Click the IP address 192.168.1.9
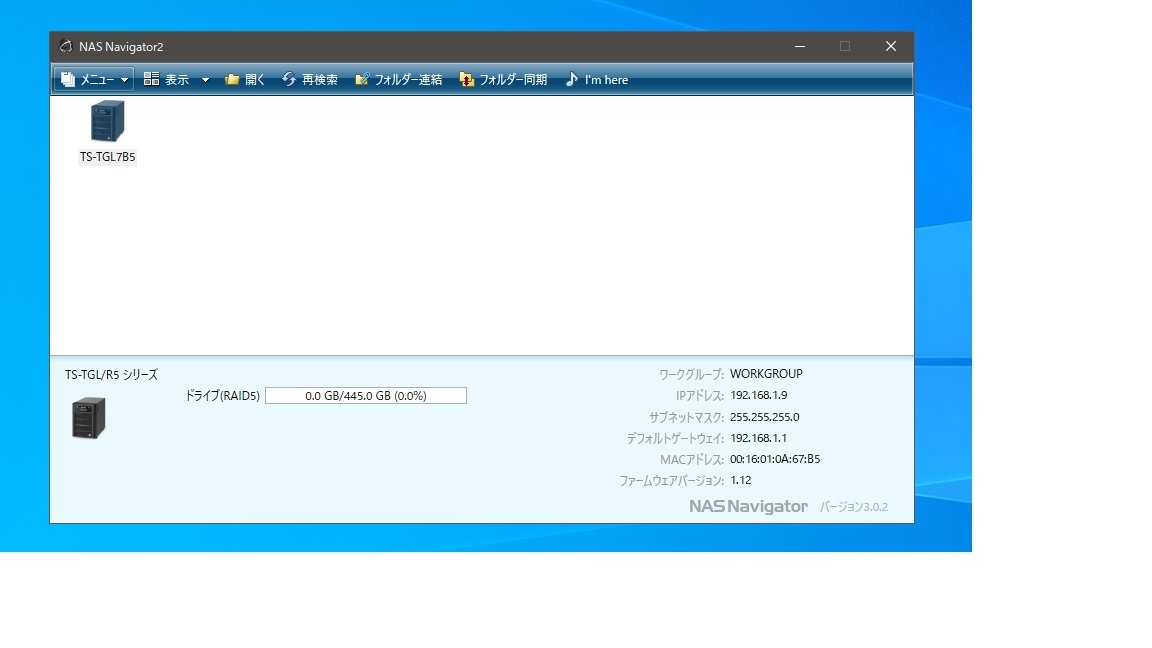 pos(758,395)
